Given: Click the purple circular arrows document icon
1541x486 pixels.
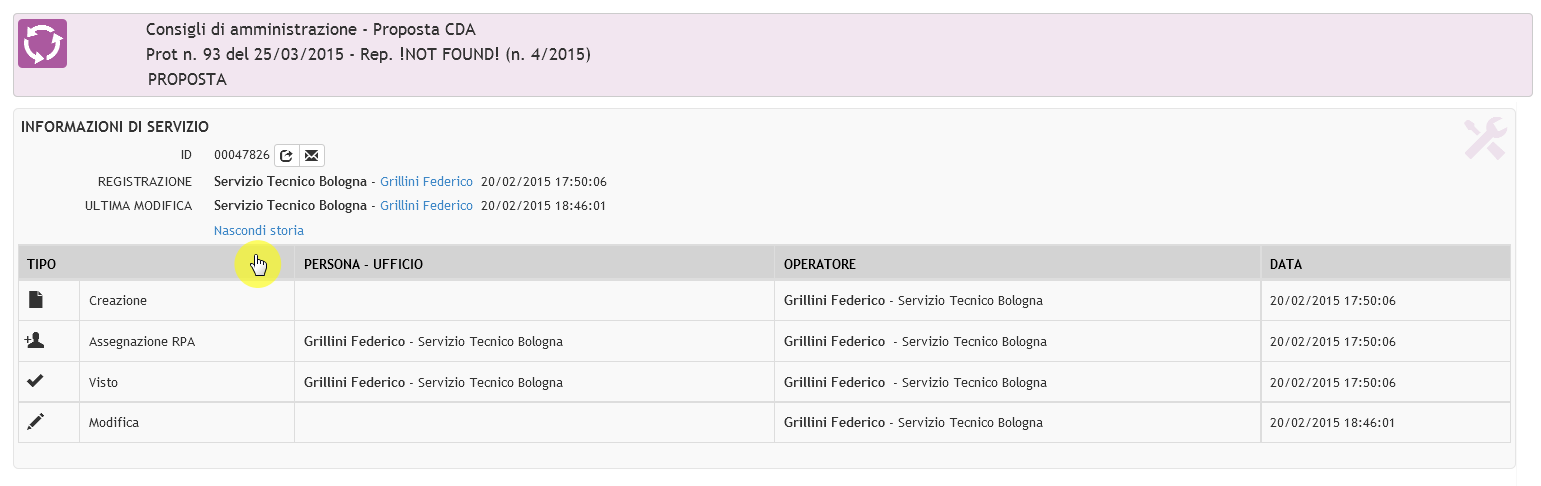Looking at the screenshot, I should coord(43,44).
